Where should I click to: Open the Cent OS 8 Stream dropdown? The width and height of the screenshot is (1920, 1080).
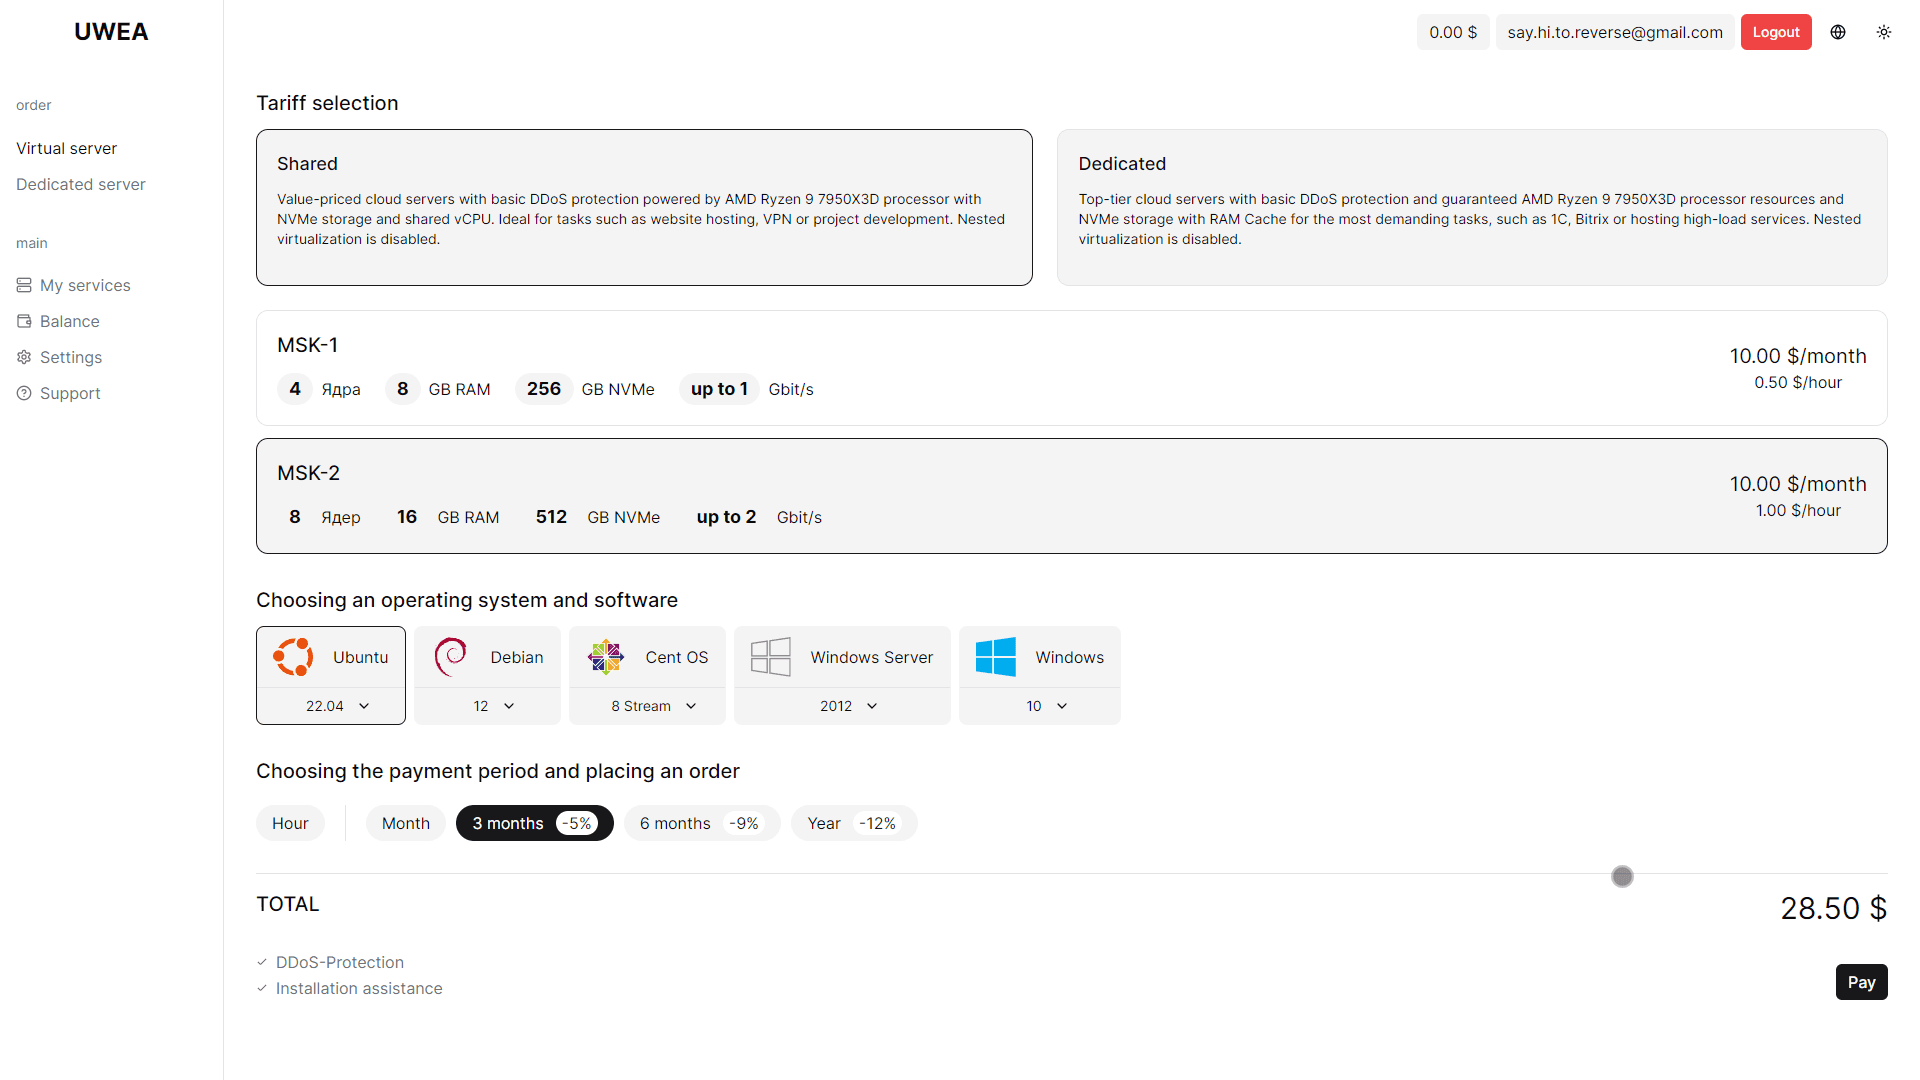pos(653,706)
